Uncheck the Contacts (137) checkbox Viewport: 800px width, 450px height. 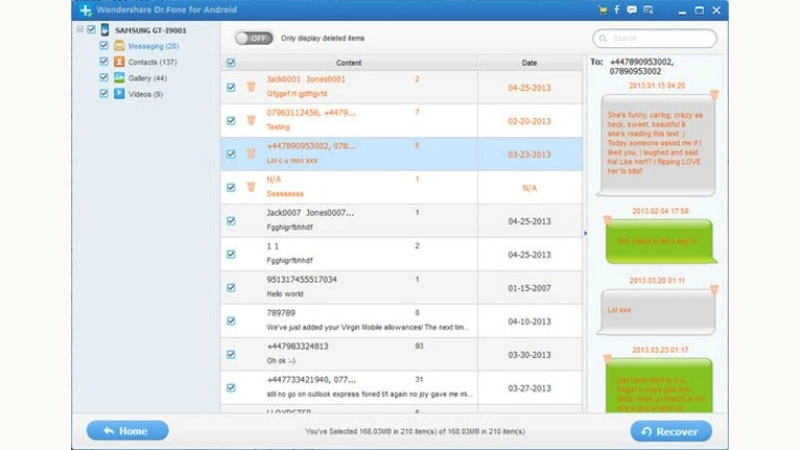click(104, 62)
